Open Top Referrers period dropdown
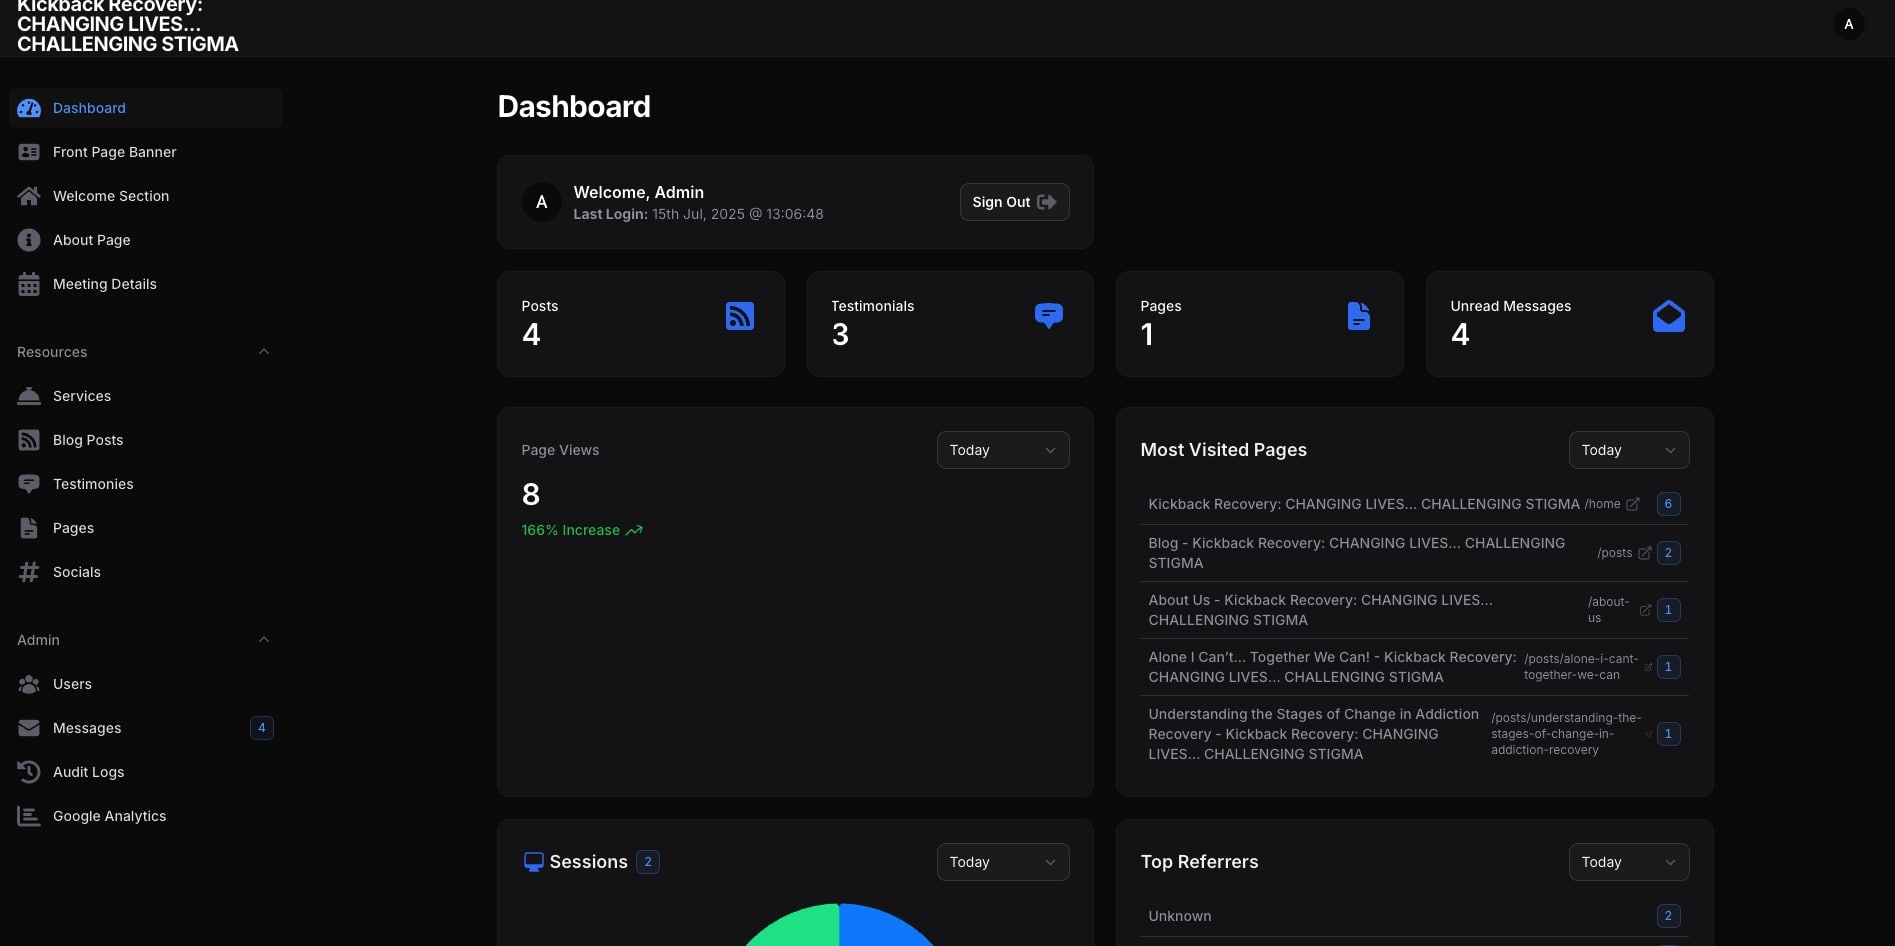The height and width of the screenshot is (946, 1895). pyautogui.click(x=1628, y=862)
